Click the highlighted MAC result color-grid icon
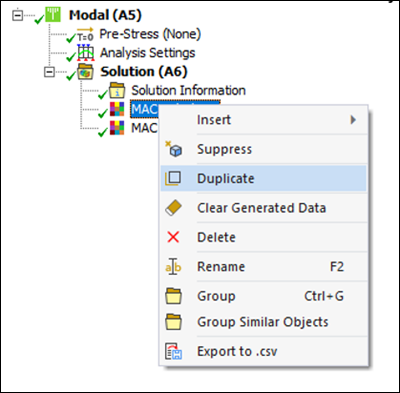Screen dimensions: 400x393 click(x=117, y=109)
